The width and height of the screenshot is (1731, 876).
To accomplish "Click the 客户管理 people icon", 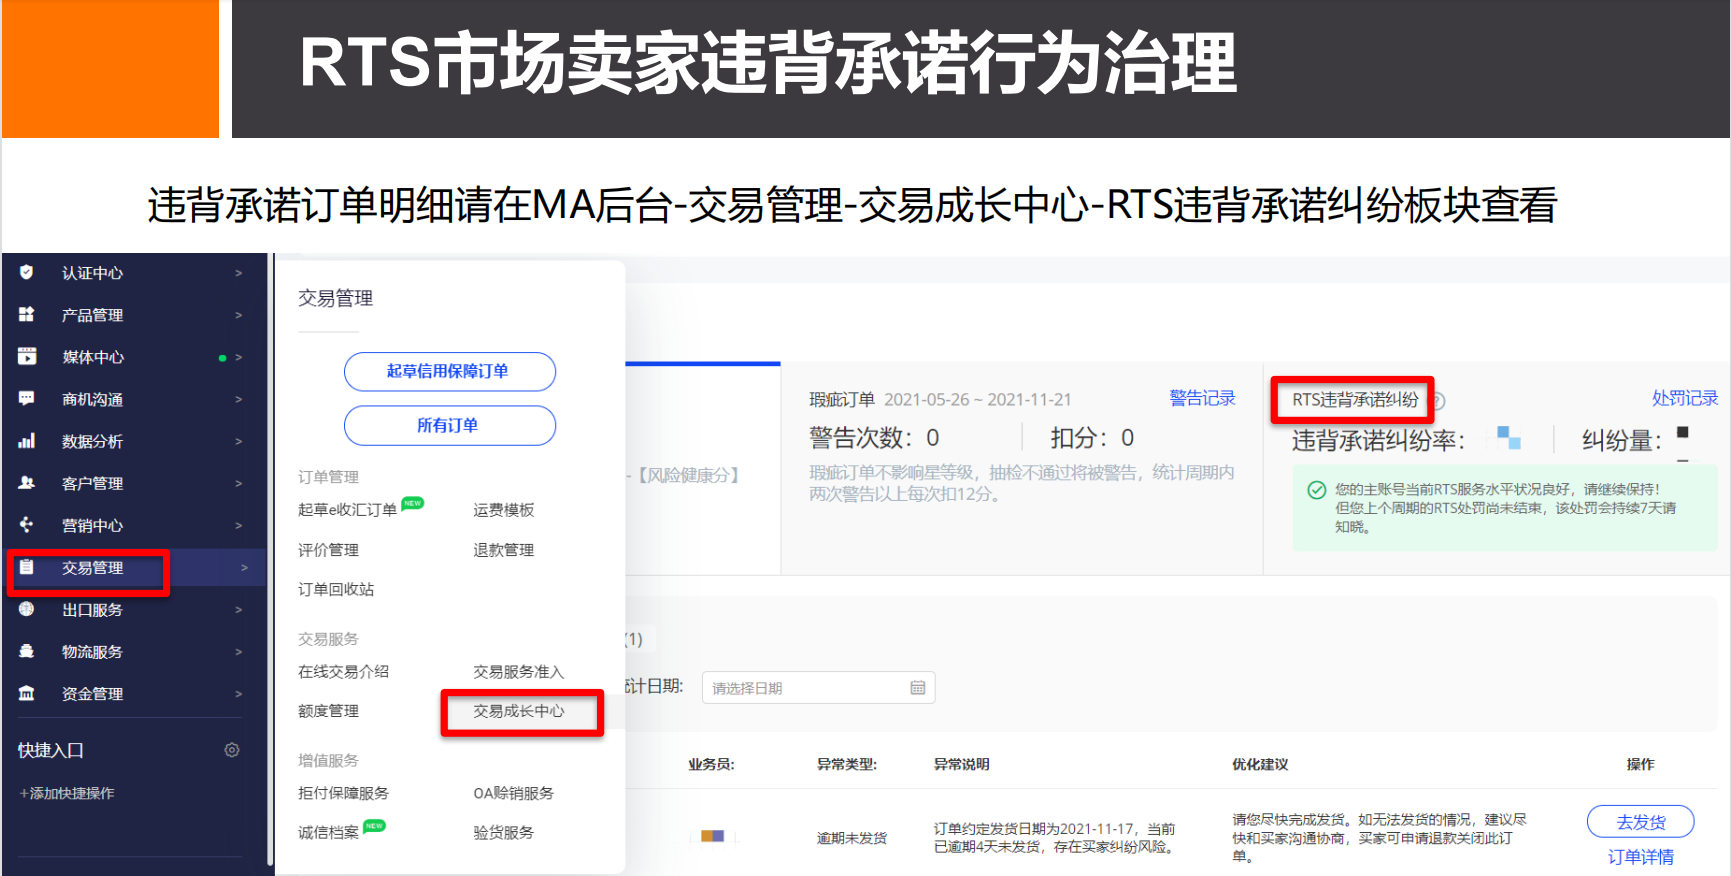I will pyautogui.click(x=27, y=482).
